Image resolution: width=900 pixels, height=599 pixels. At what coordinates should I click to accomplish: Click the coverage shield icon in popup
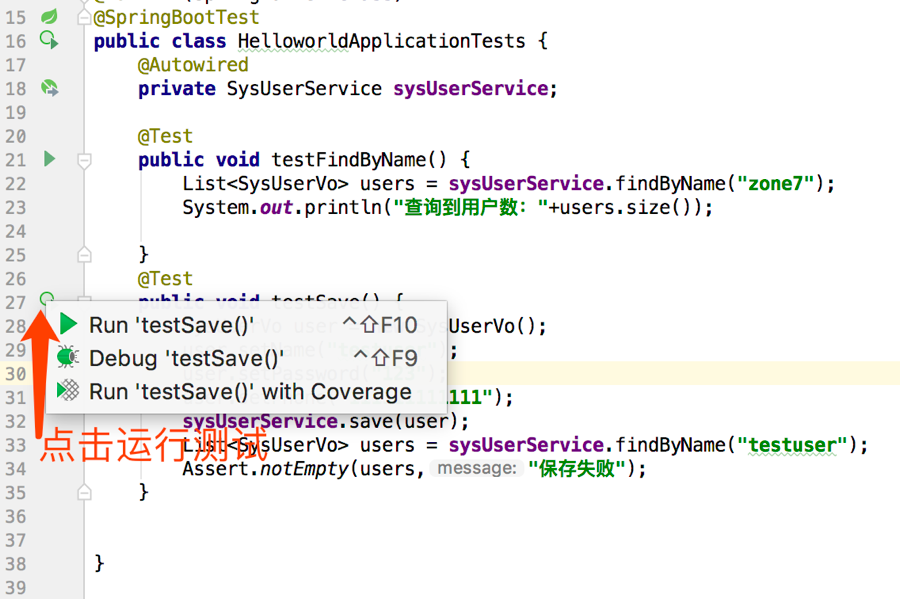[68, 391]
